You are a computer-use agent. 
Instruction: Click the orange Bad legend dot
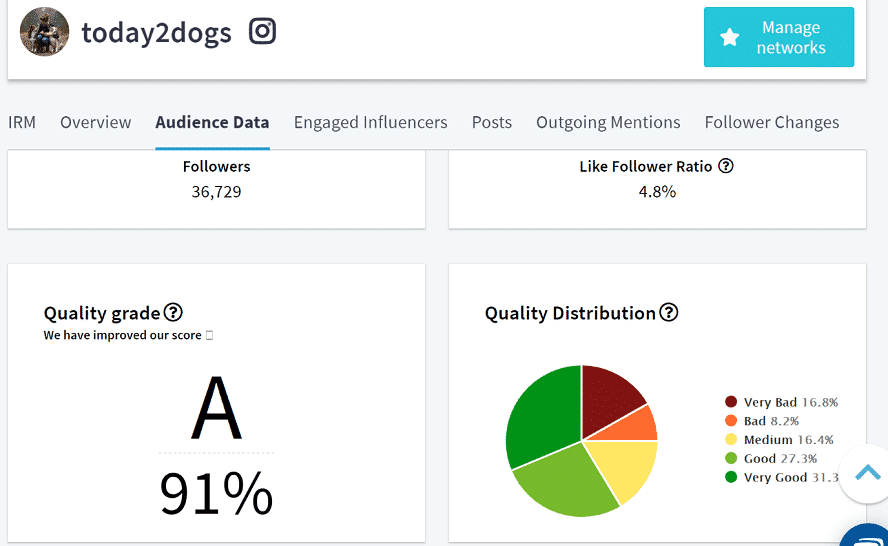click(731, 420)
